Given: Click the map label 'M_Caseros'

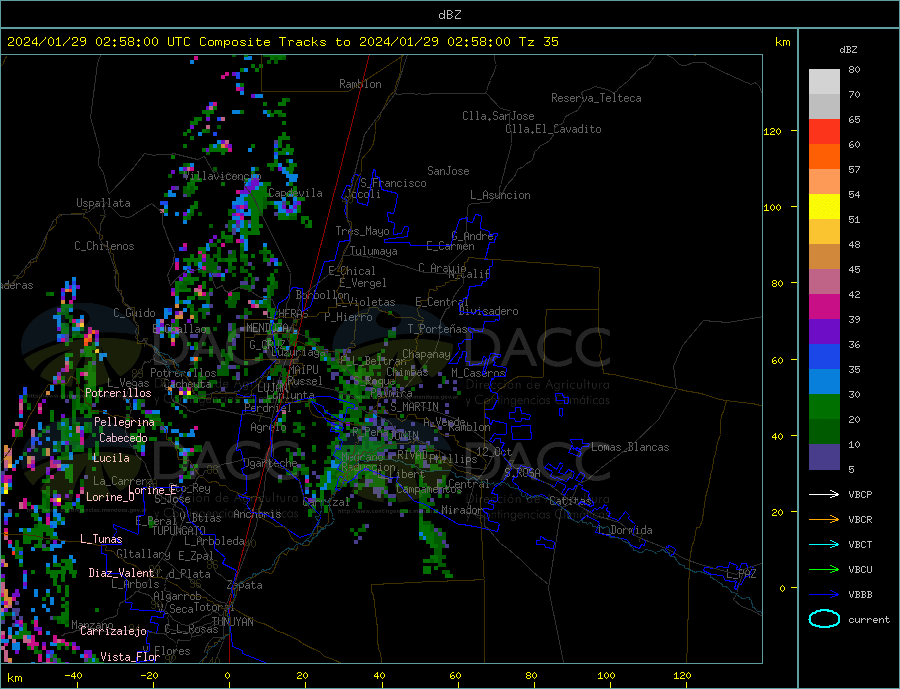Looking at the screenshot, I should [478, 373].
